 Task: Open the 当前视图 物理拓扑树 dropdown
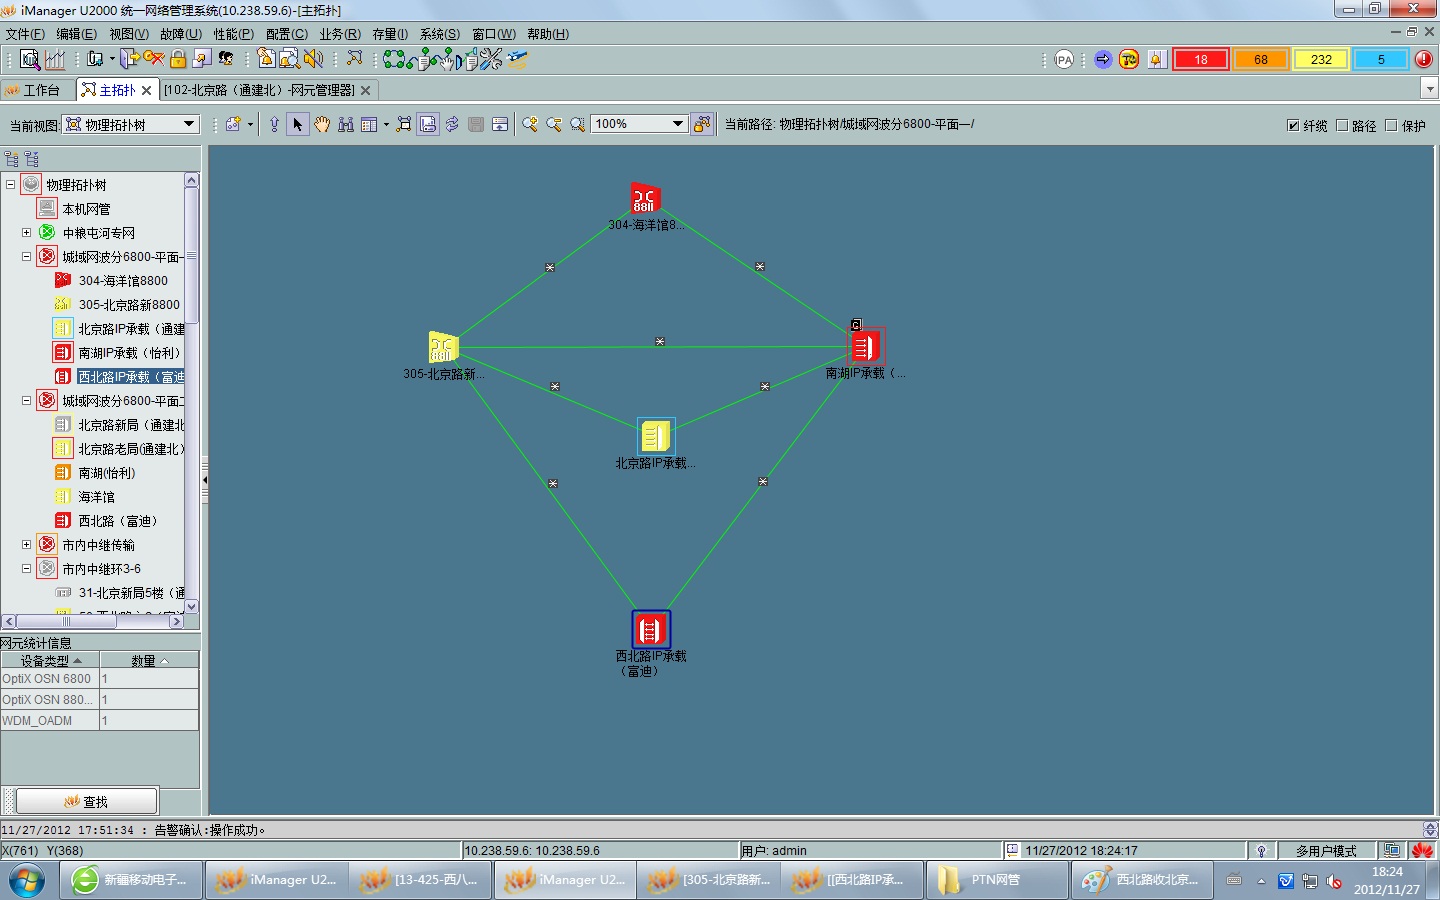click(x=189, y=124)
